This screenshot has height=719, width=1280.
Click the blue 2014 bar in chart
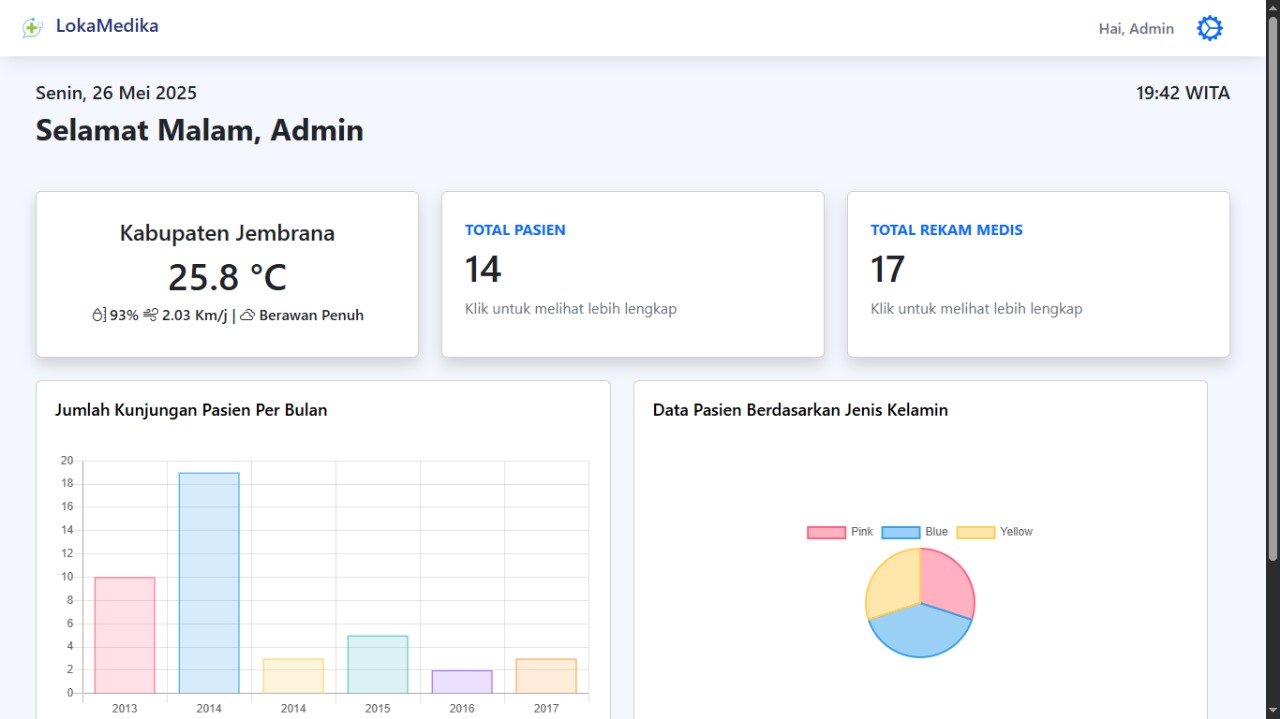point(209,582)
